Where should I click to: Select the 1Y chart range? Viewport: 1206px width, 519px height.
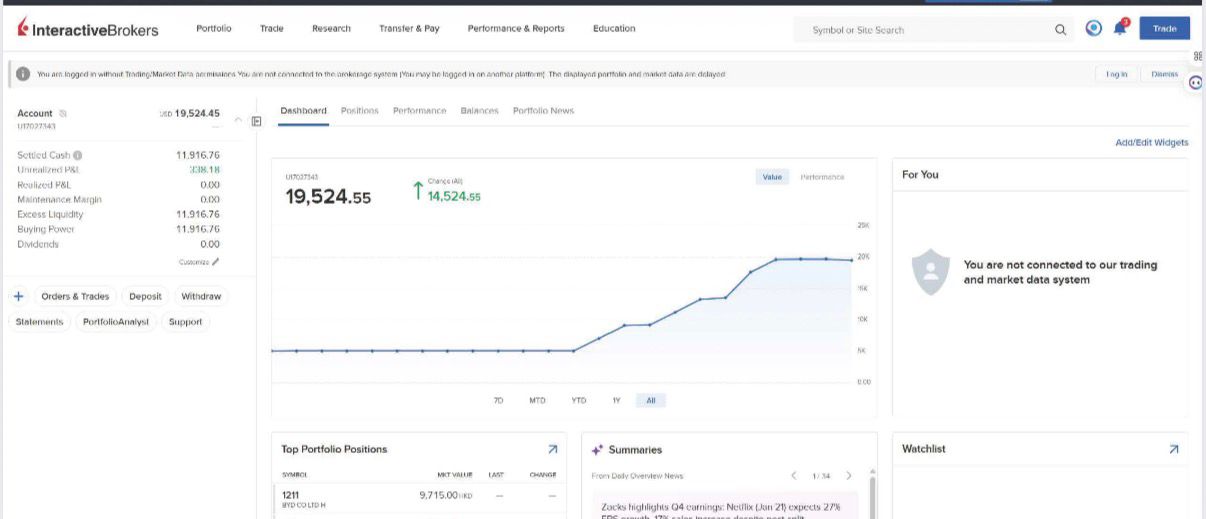coord(616,400)
